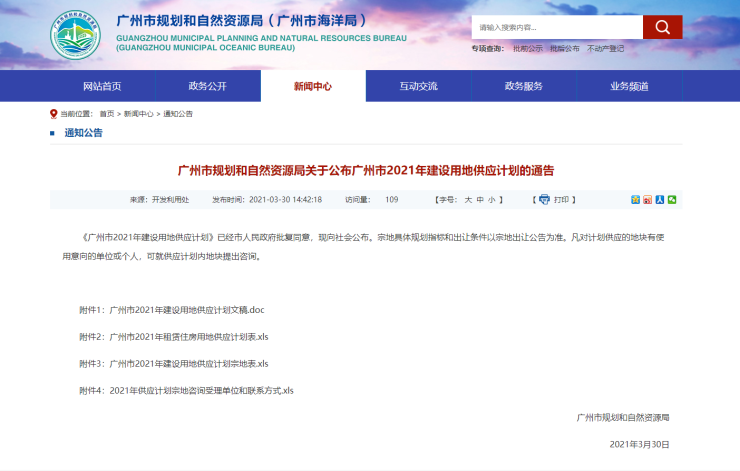Share via the WeChat icon

[x=672, y=200]
